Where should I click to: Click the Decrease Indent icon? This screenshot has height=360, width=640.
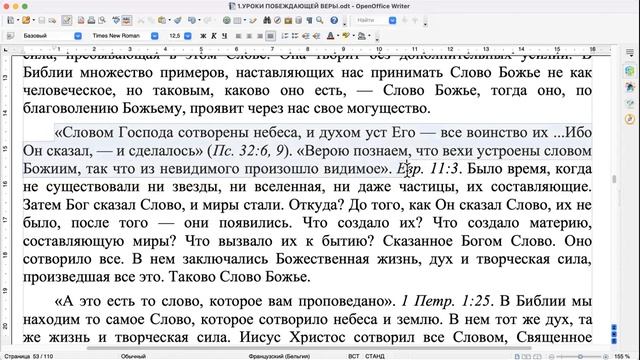[306, 36]
